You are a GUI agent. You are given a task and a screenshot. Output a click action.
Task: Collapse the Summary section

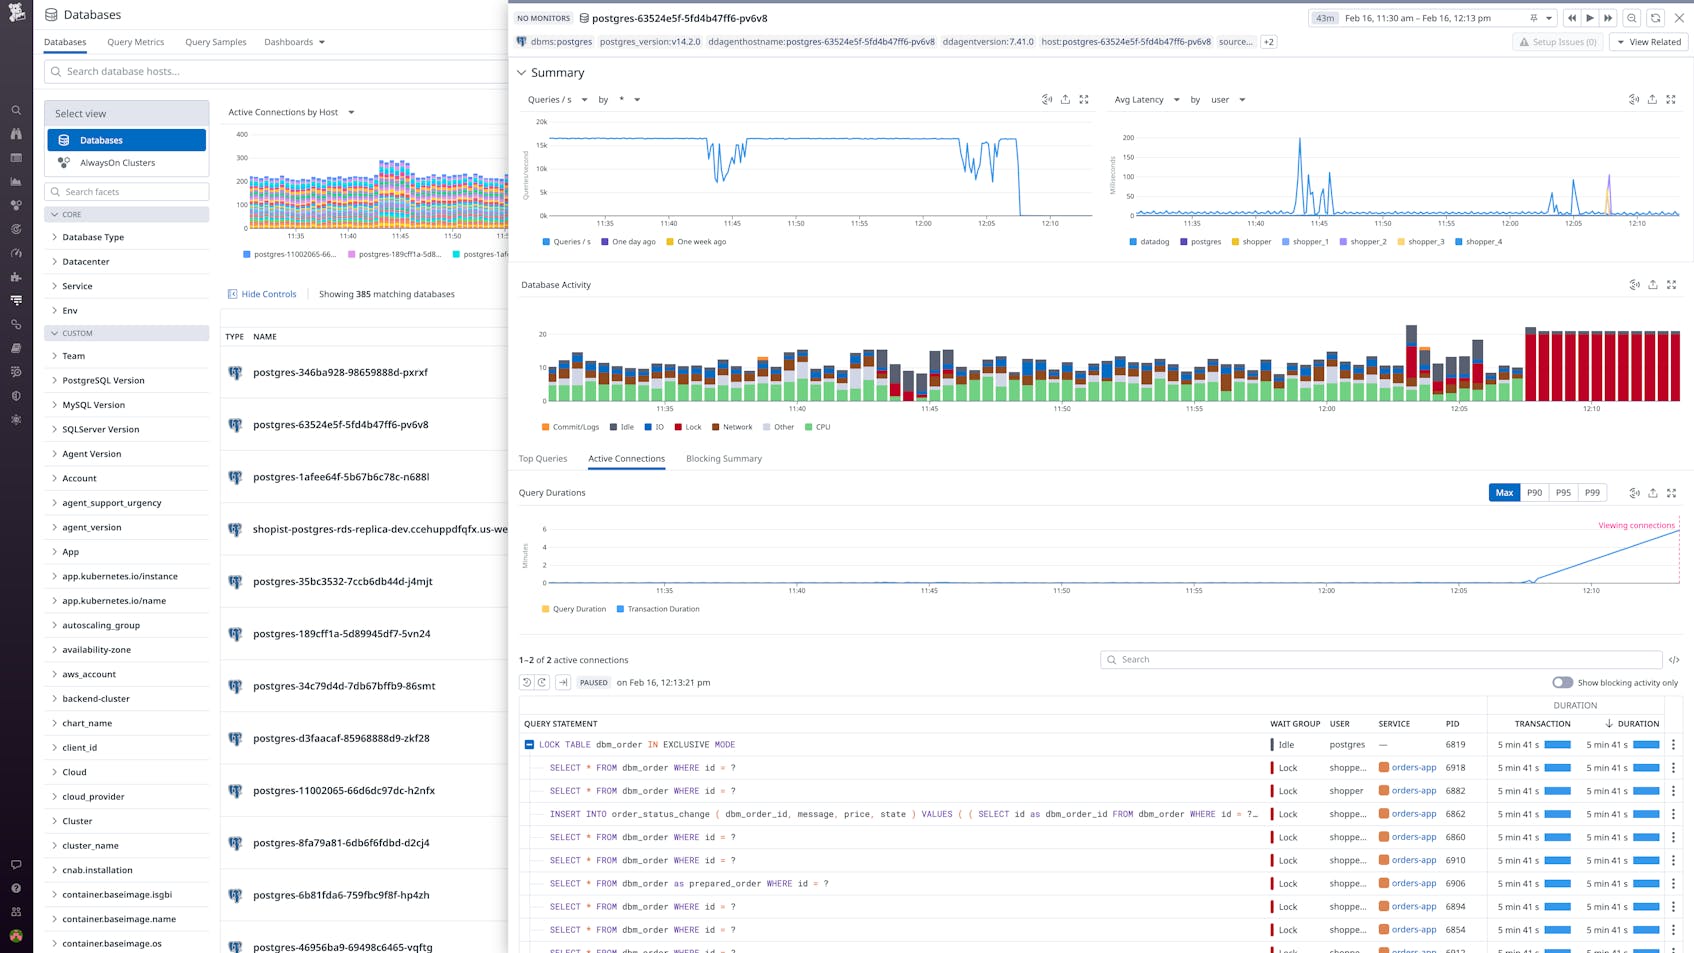pos(521,72)
